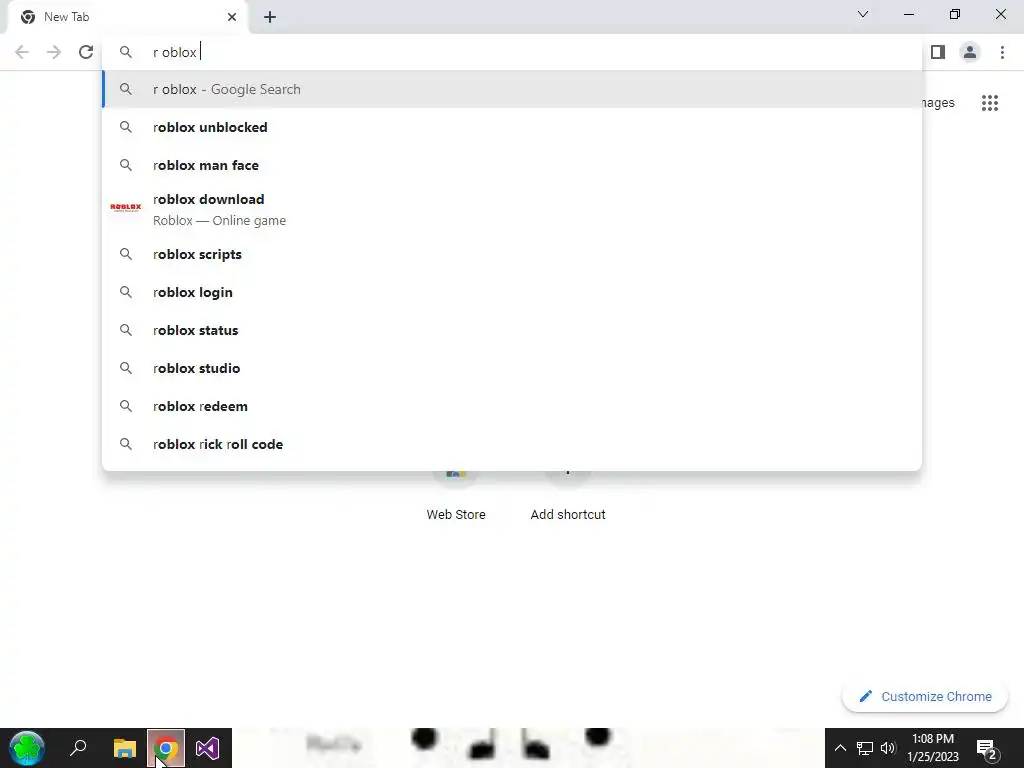The width and height of the screenshot is (1024, 768).
Task: Choose the 'roblox man face' suggestion
Action: pyautogui.click(x=512, y=165)
